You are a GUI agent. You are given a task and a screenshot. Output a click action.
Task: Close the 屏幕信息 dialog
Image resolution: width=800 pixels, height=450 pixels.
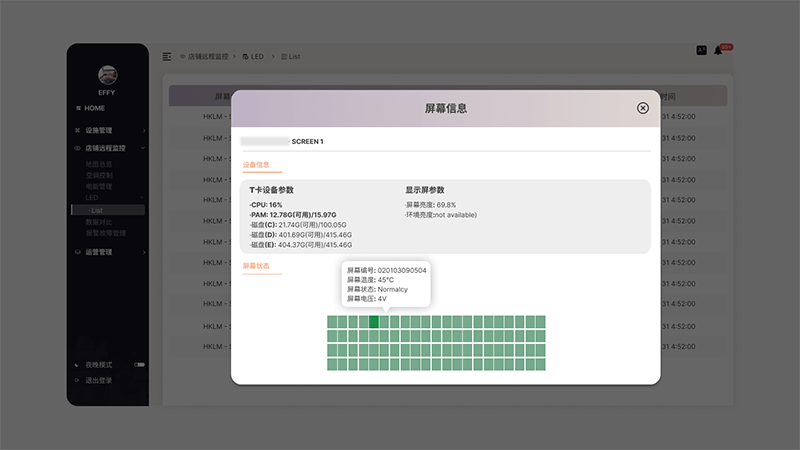pos(642,108)
